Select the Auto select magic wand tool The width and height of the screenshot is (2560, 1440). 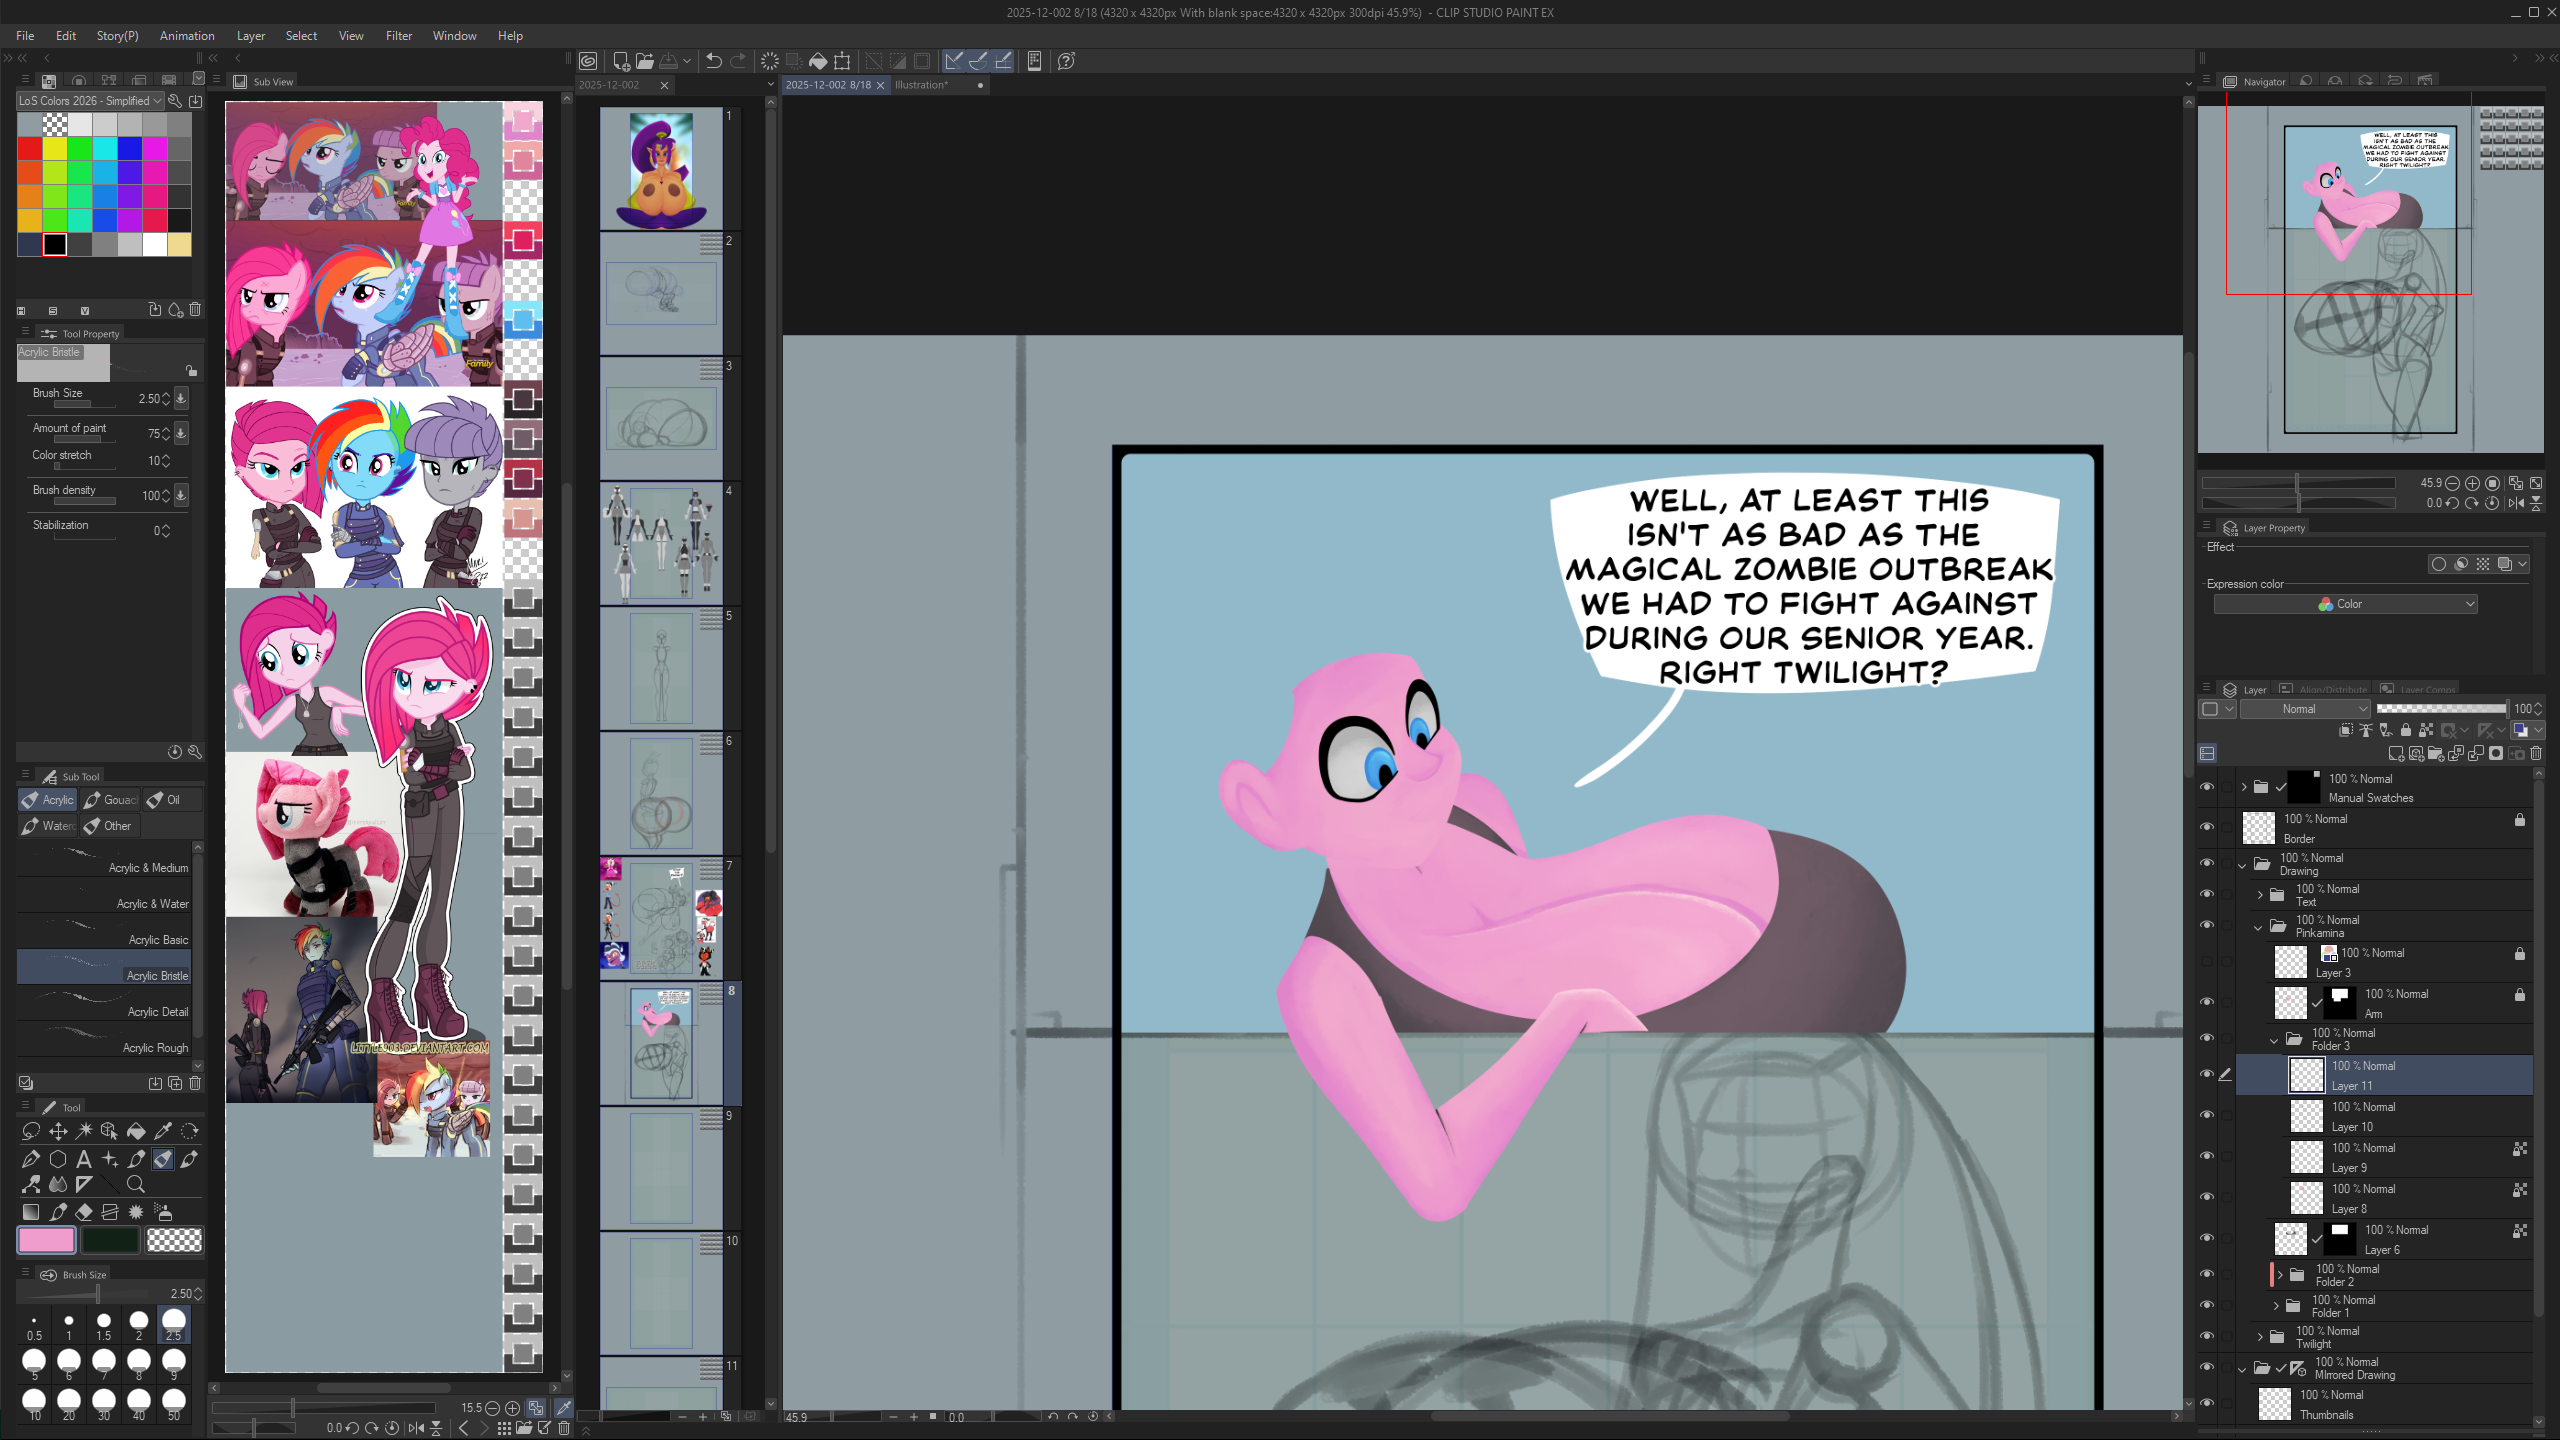[84, 1131]
